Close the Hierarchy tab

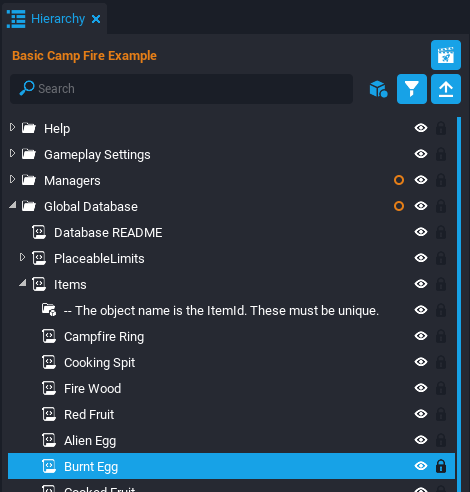[96, 19]
